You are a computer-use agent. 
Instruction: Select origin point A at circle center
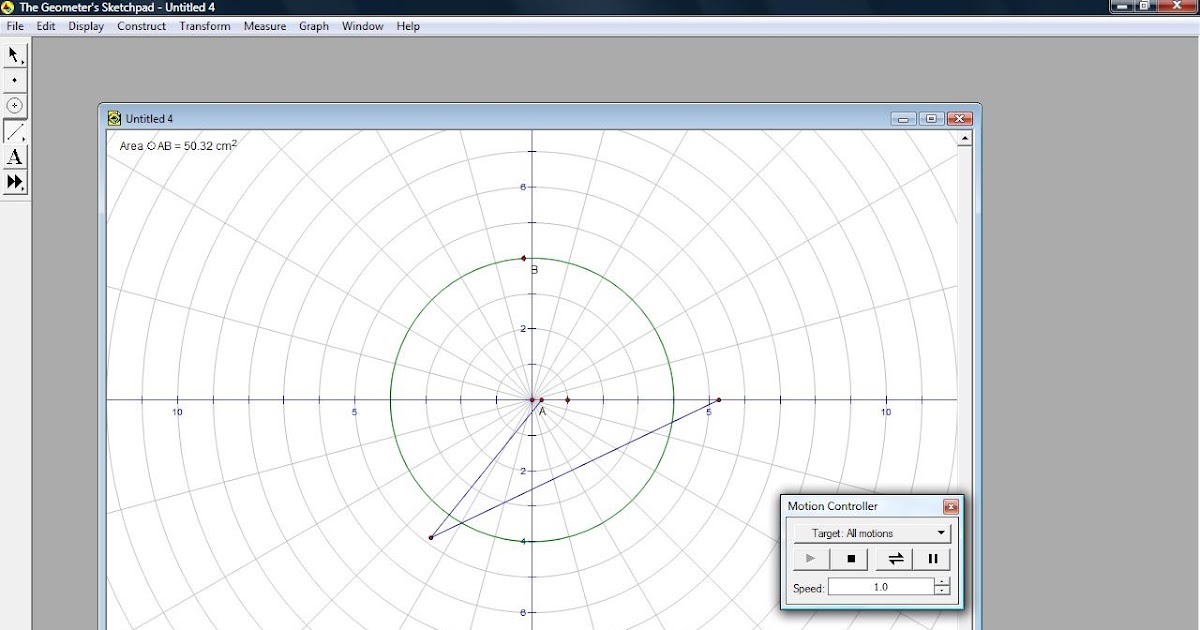(x=532, y=400)
